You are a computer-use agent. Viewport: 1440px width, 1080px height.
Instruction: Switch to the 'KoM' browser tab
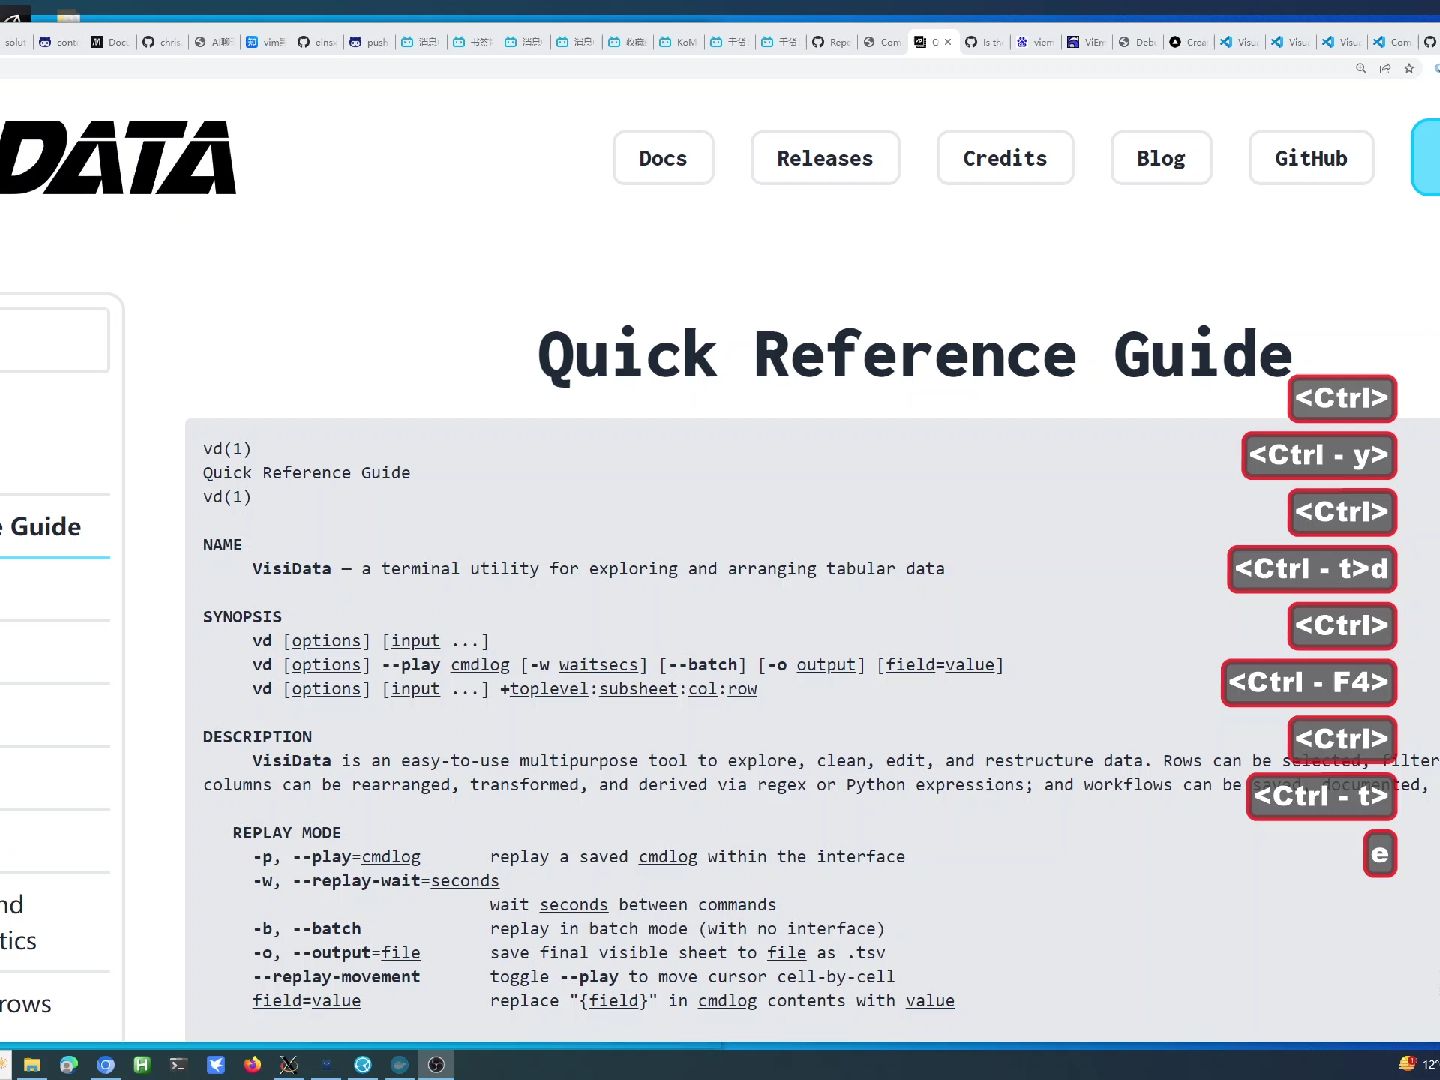[x=678, y=42]
